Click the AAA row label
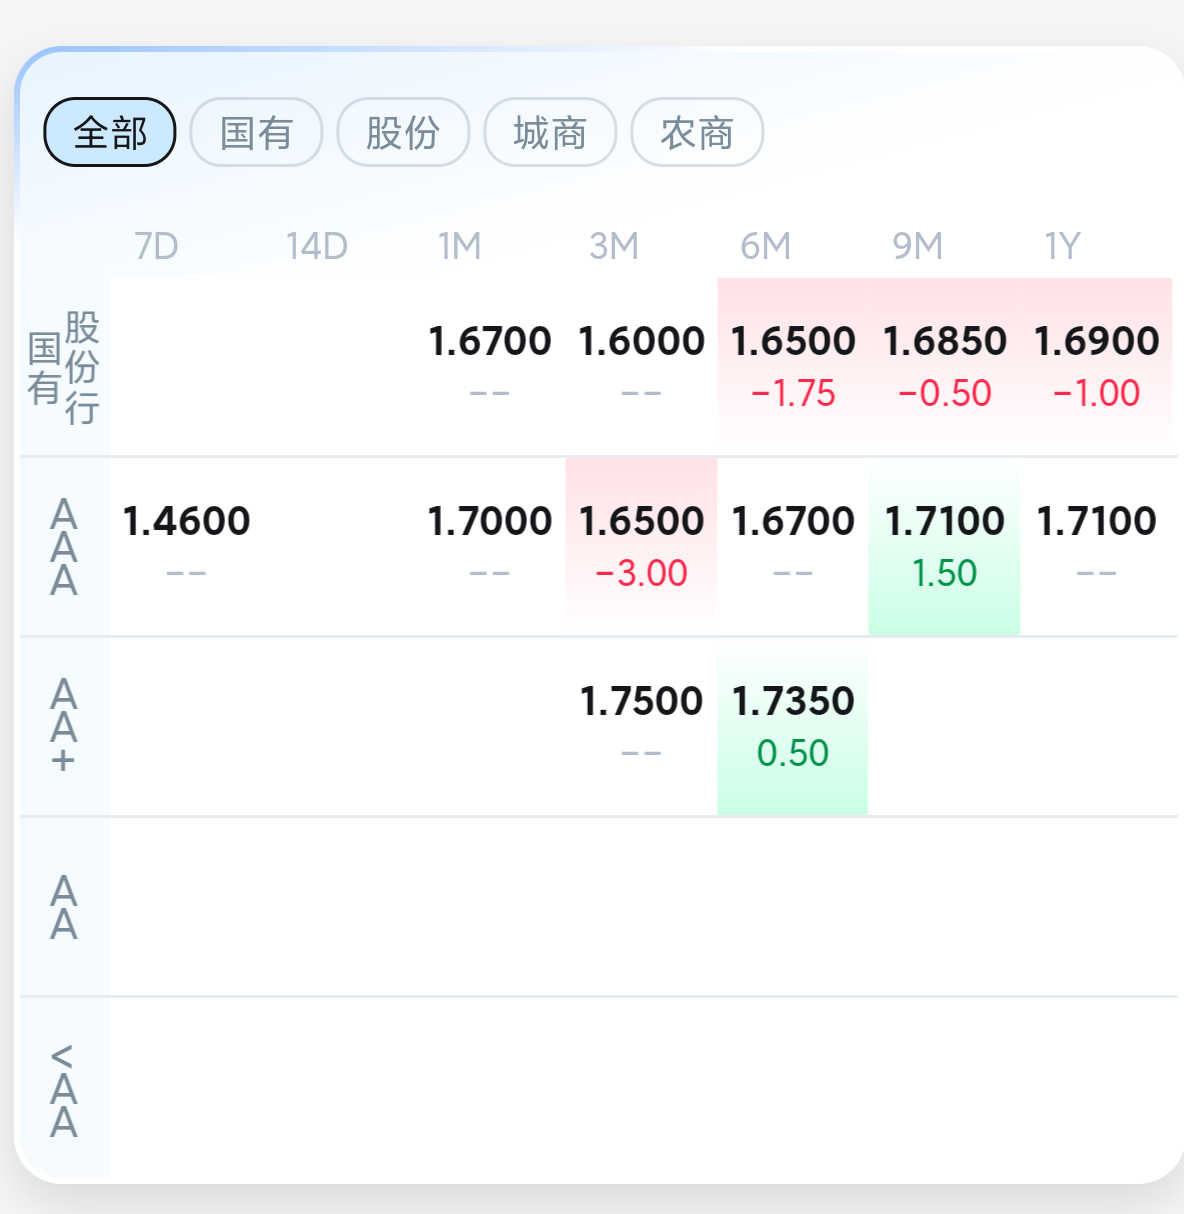 pos(64,547)
